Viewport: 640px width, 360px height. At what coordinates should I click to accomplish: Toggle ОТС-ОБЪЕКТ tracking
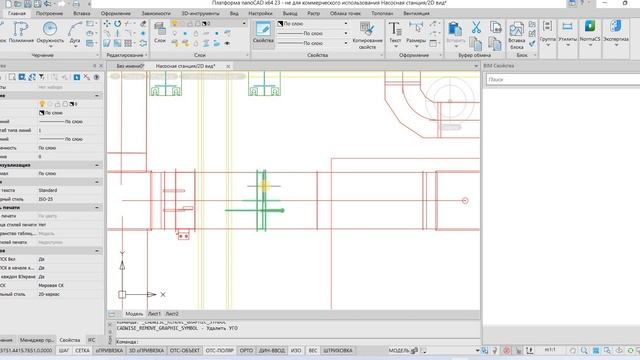185,351
